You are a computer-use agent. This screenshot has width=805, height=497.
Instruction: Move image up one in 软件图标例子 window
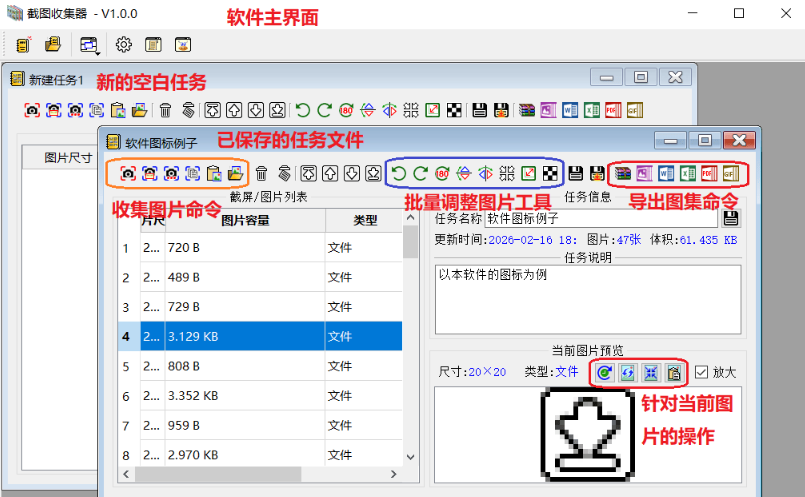click(330, 174)
